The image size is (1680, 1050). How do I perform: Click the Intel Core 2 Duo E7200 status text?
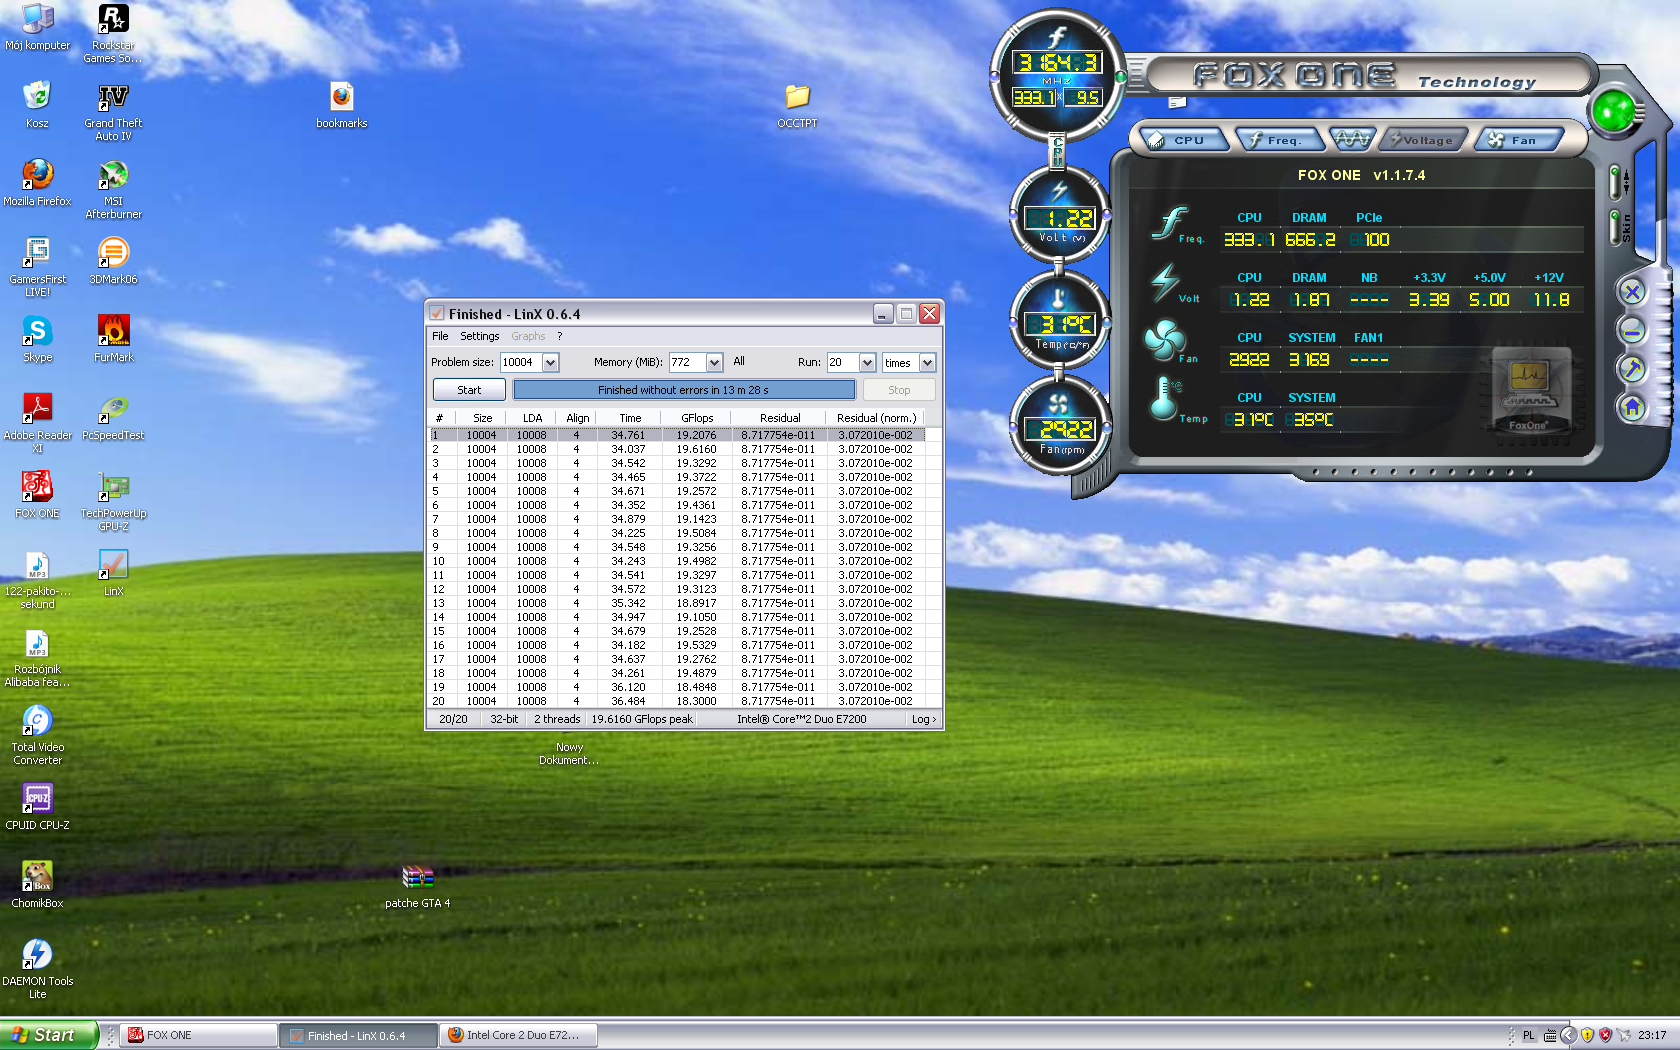[802, 719]
